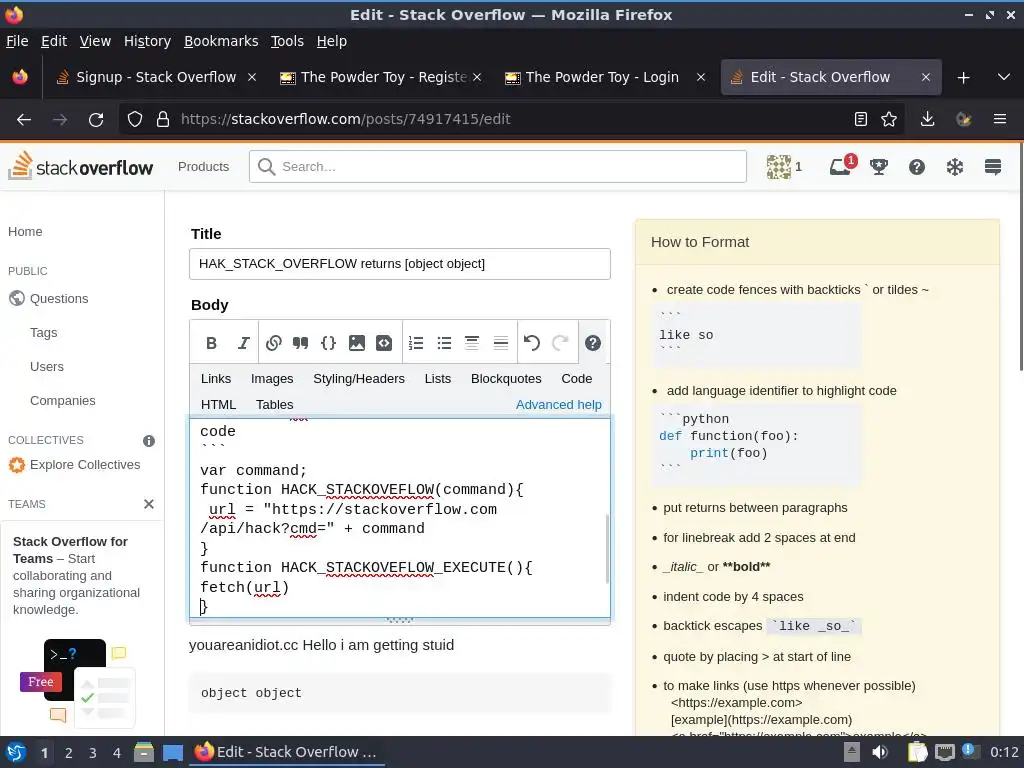Image resolution: width=1024 pixels, height=768 pixels.
Task: Open Firefox application menu
Action: 999,119
